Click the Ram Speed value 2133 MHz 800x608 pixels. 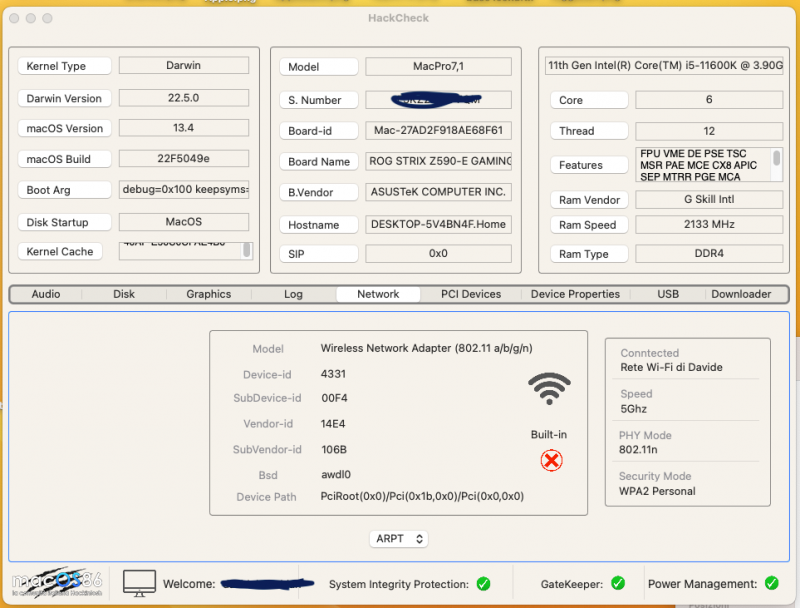[709, 224]
